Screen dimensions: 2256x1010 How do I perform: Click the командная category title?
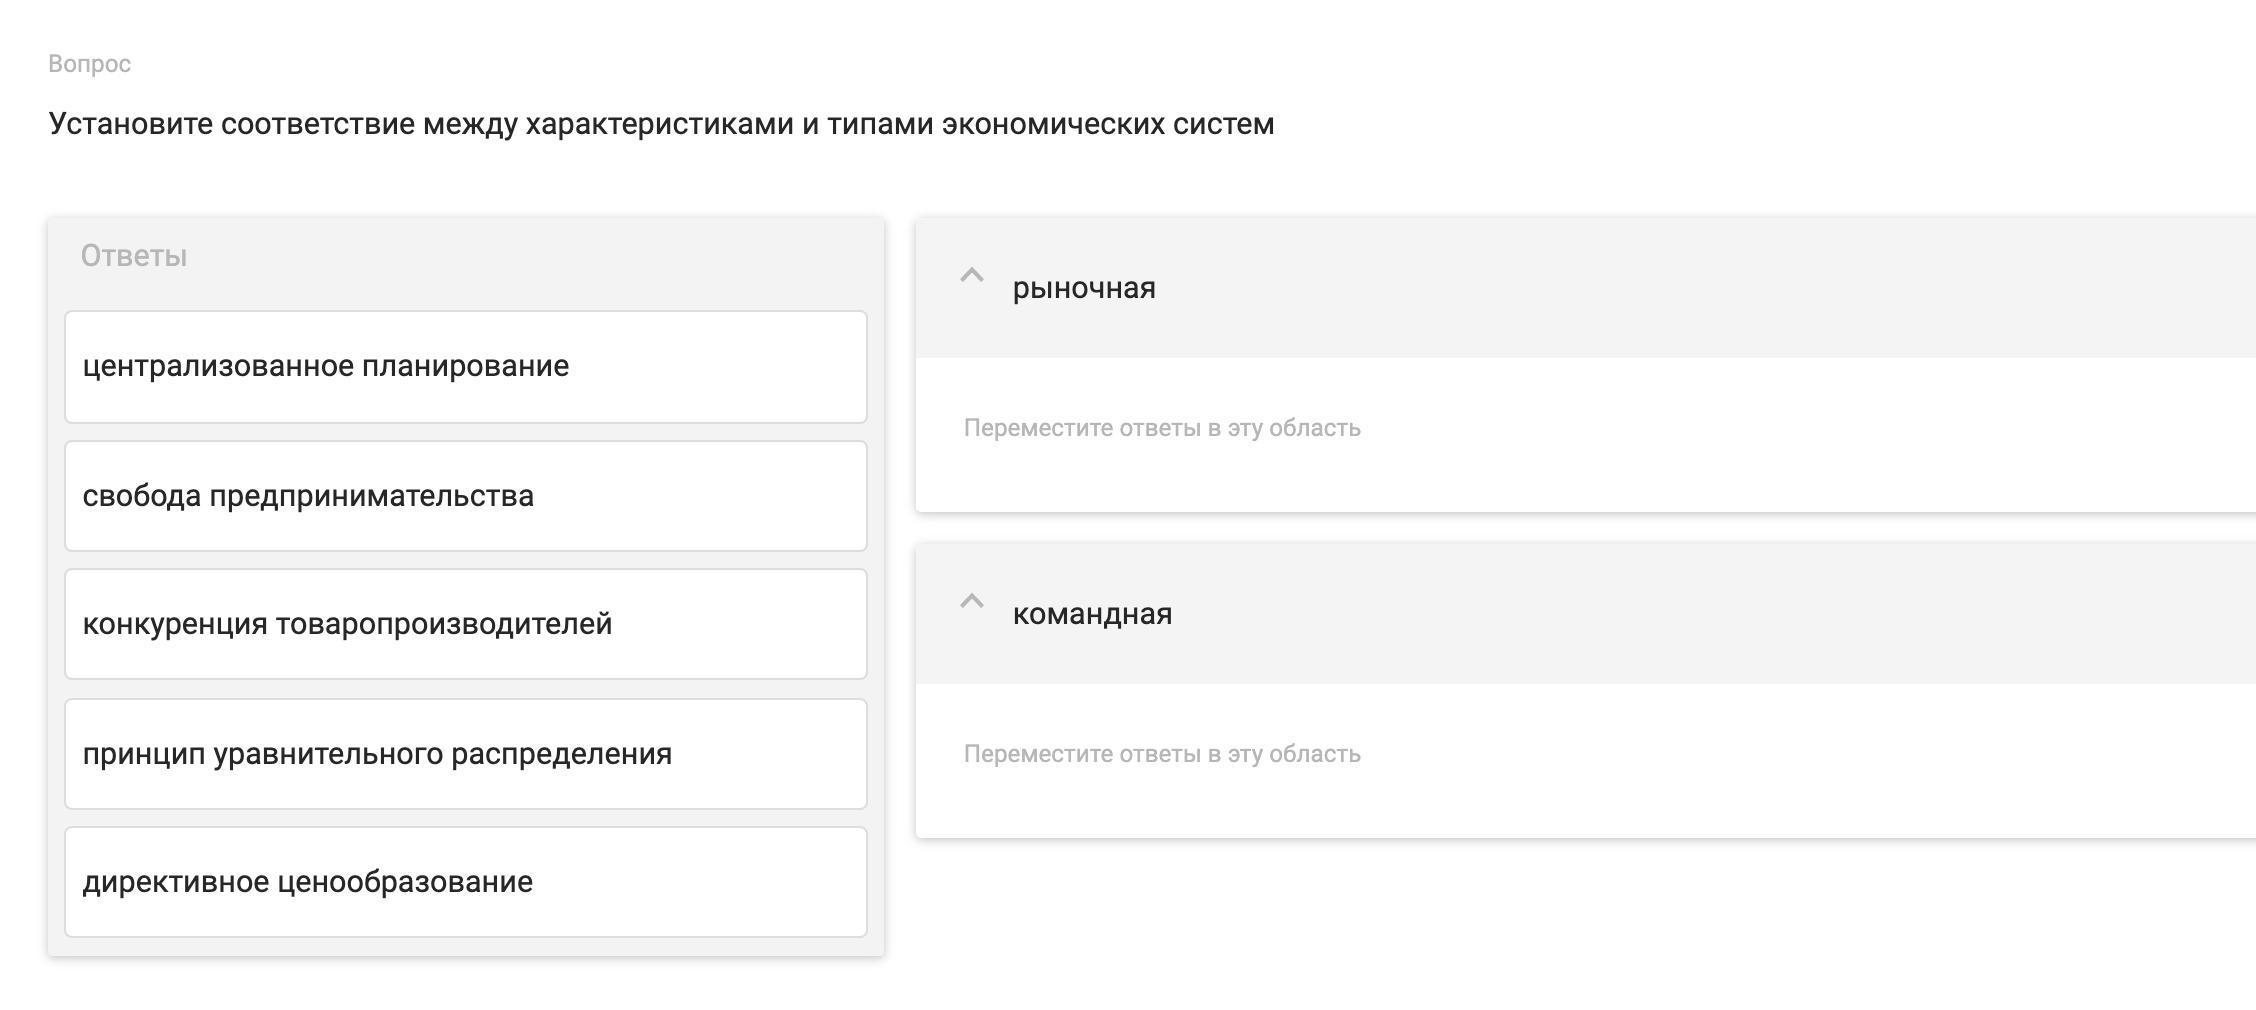[x=1092, y=614]
